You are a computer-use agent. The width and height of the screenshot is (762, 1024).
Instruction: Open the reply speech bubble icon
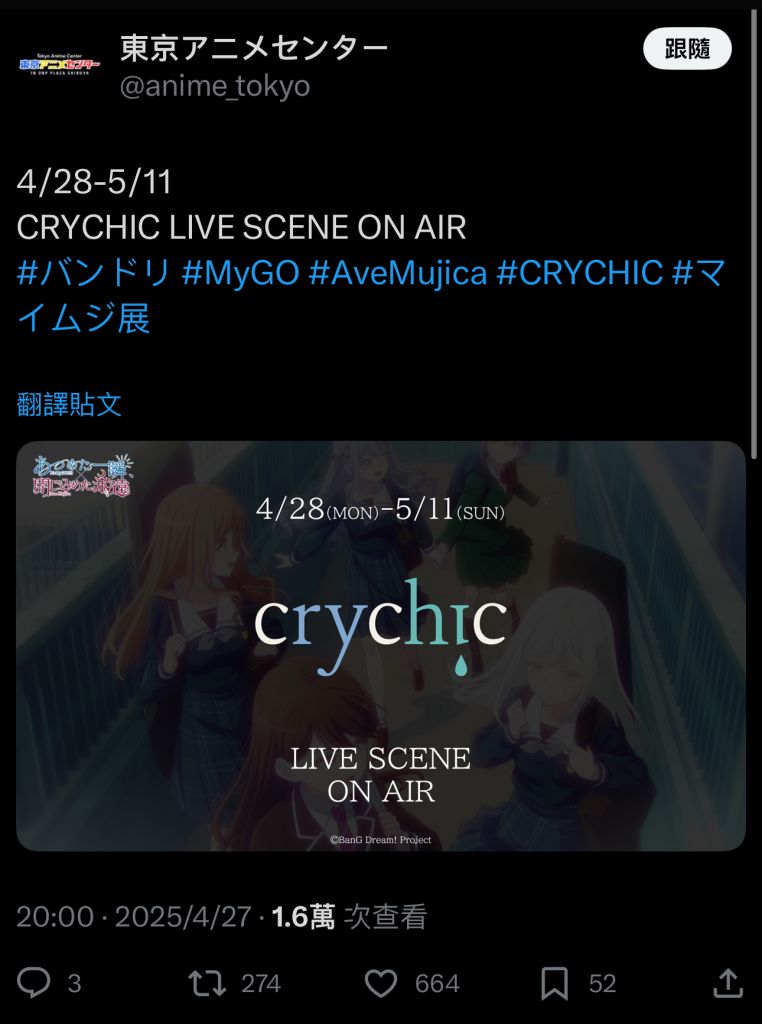(x=33, y=983)
